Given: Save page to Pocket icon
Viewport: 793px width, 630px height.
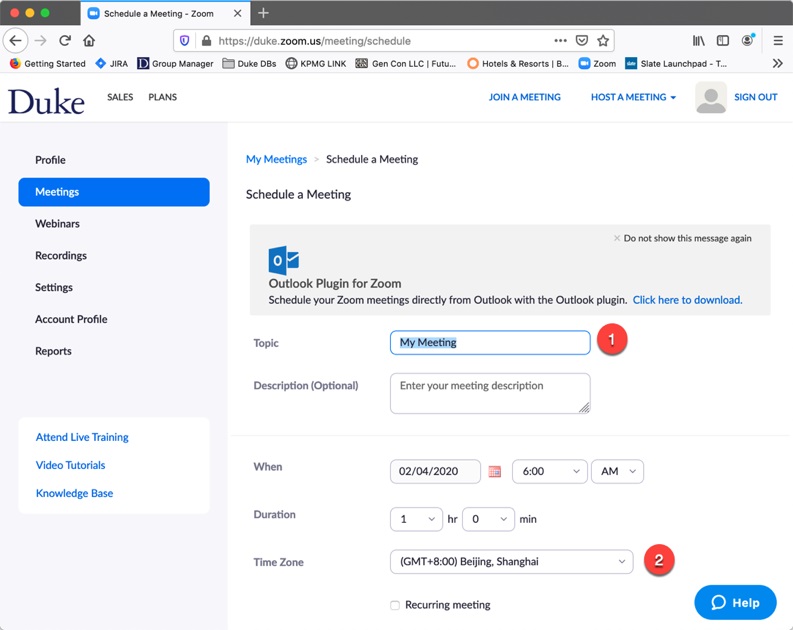Looking at the screenshot, I should click(582, 40).
